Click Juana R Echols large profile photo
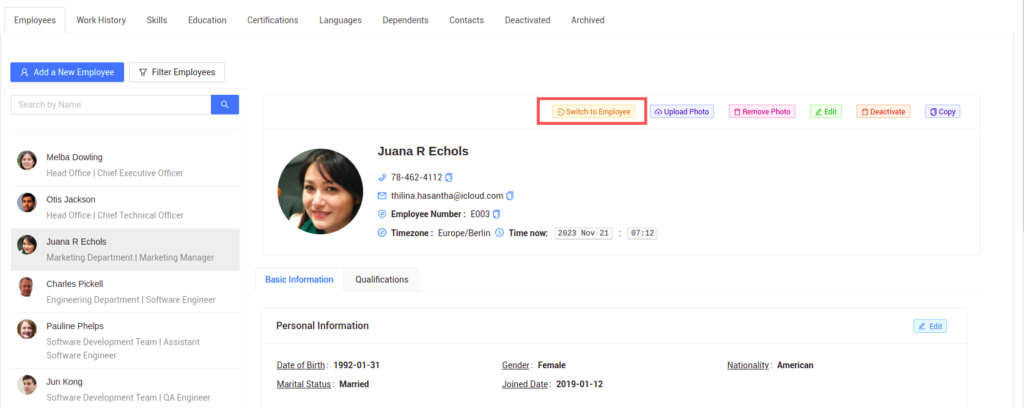This screenshot has width=1024, height=408. [x=320, y=192]
